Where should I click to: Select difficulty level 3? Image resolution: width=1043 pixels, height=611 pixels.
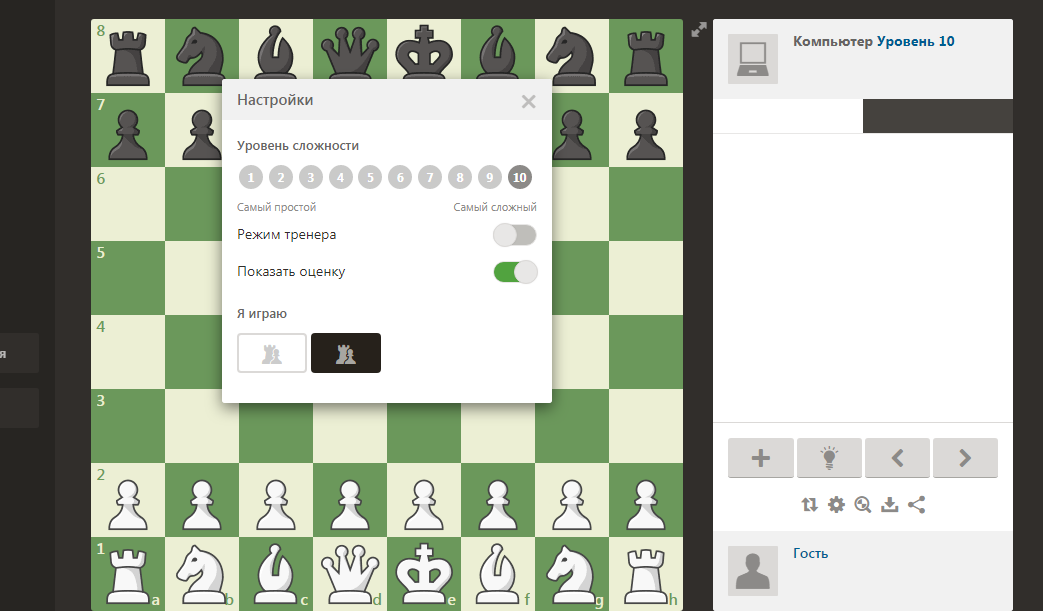(311, 178)
